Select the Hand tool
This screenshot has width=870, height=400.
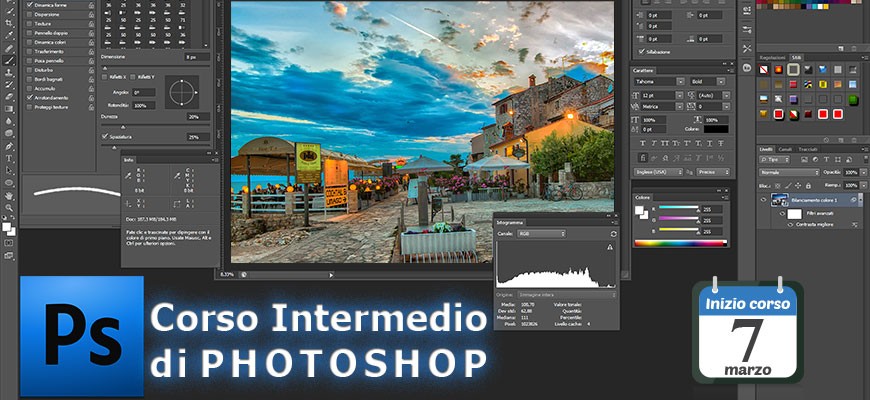click(9, 196)
